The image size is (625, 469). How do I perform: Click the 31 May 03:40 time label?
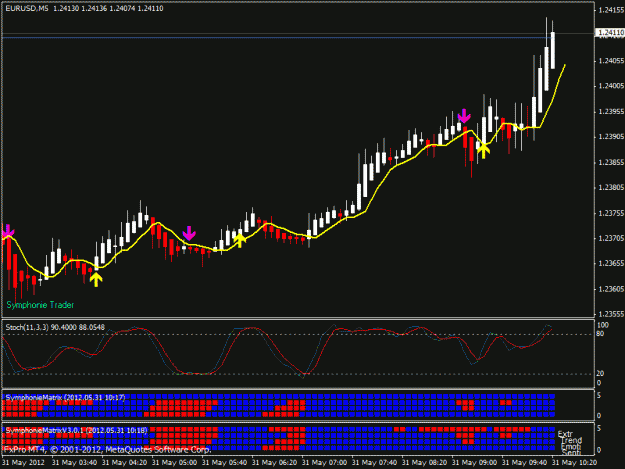tap(74, 463)
